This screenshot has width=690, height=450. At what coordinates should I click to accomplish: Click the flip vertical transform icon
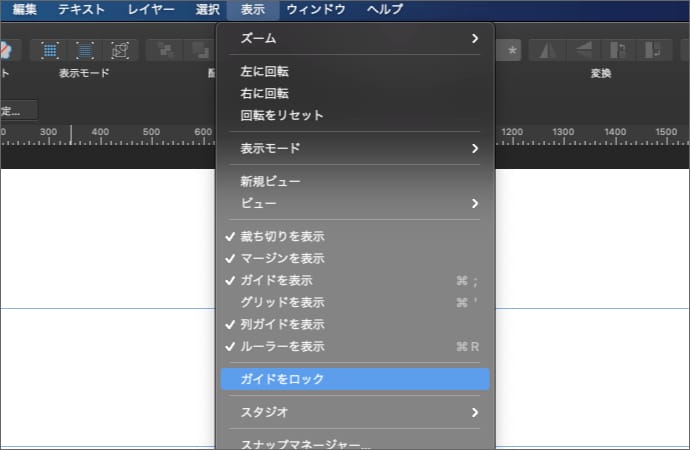584,49
